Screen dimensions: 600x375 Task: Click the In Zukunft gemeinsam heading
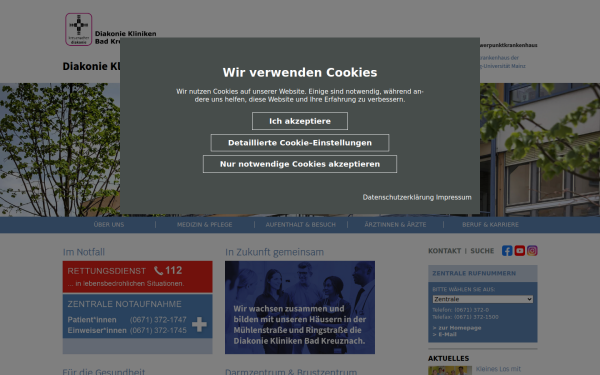(x=274, y=252)
